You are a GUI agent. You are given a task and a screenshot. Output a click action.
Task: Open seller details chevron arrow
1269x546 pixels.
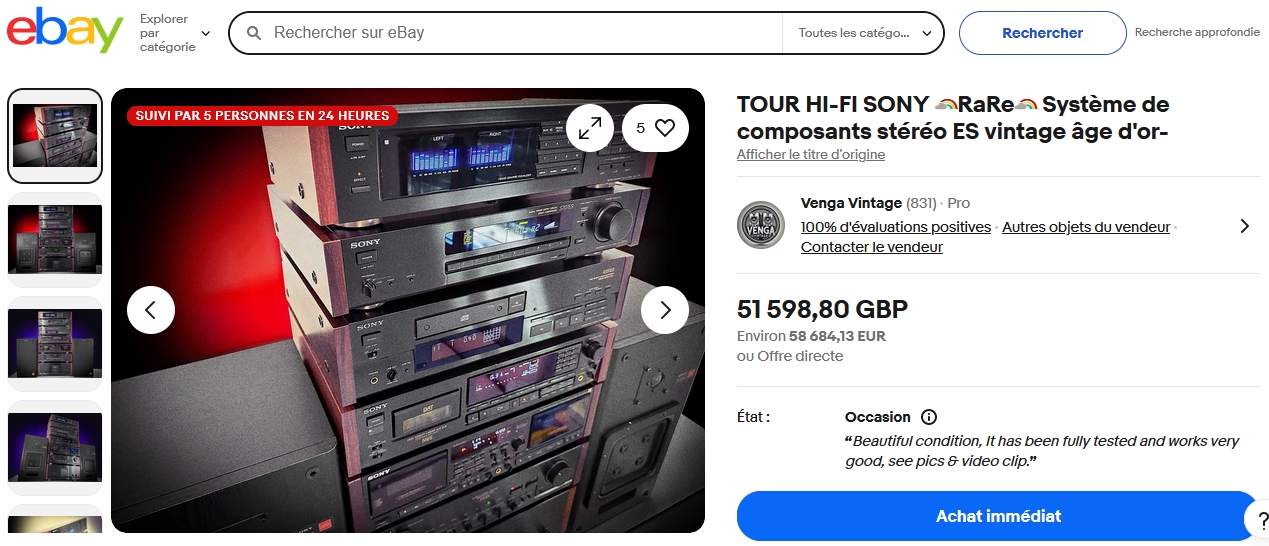[x=1245, y=226]
